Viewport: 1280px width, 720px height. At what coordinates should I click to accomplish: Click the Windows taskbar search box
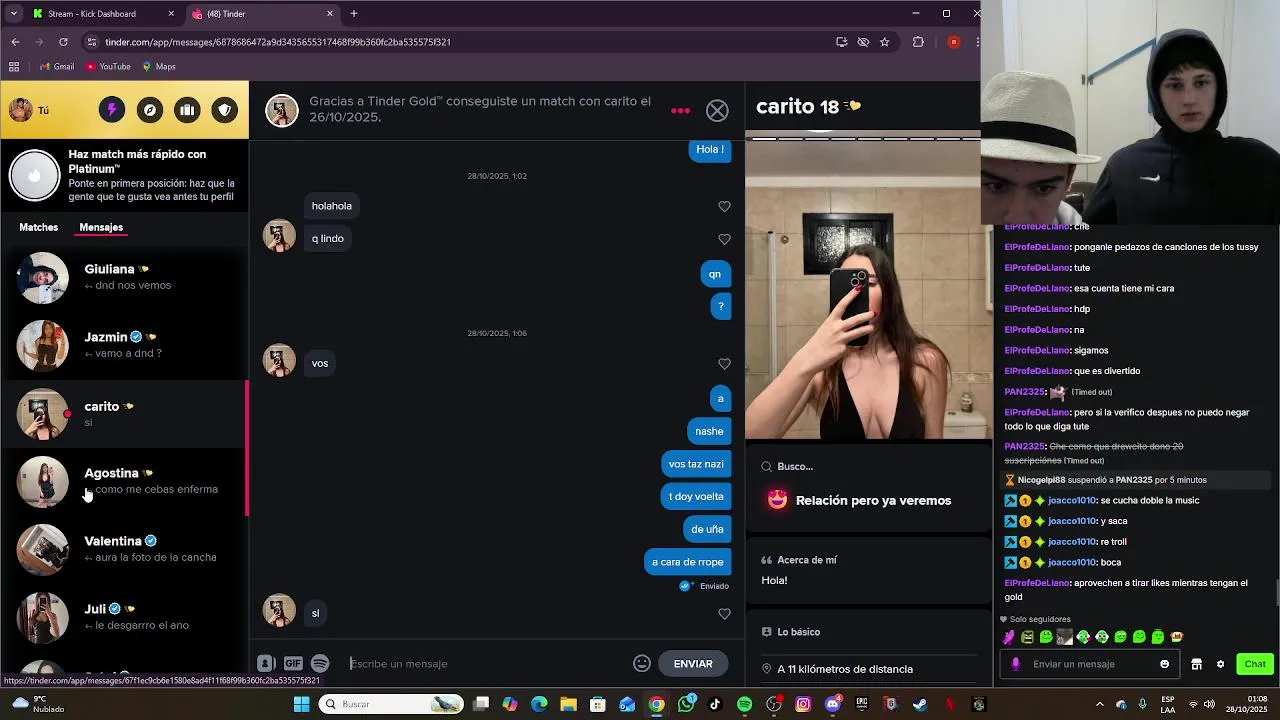pos(391,704)
